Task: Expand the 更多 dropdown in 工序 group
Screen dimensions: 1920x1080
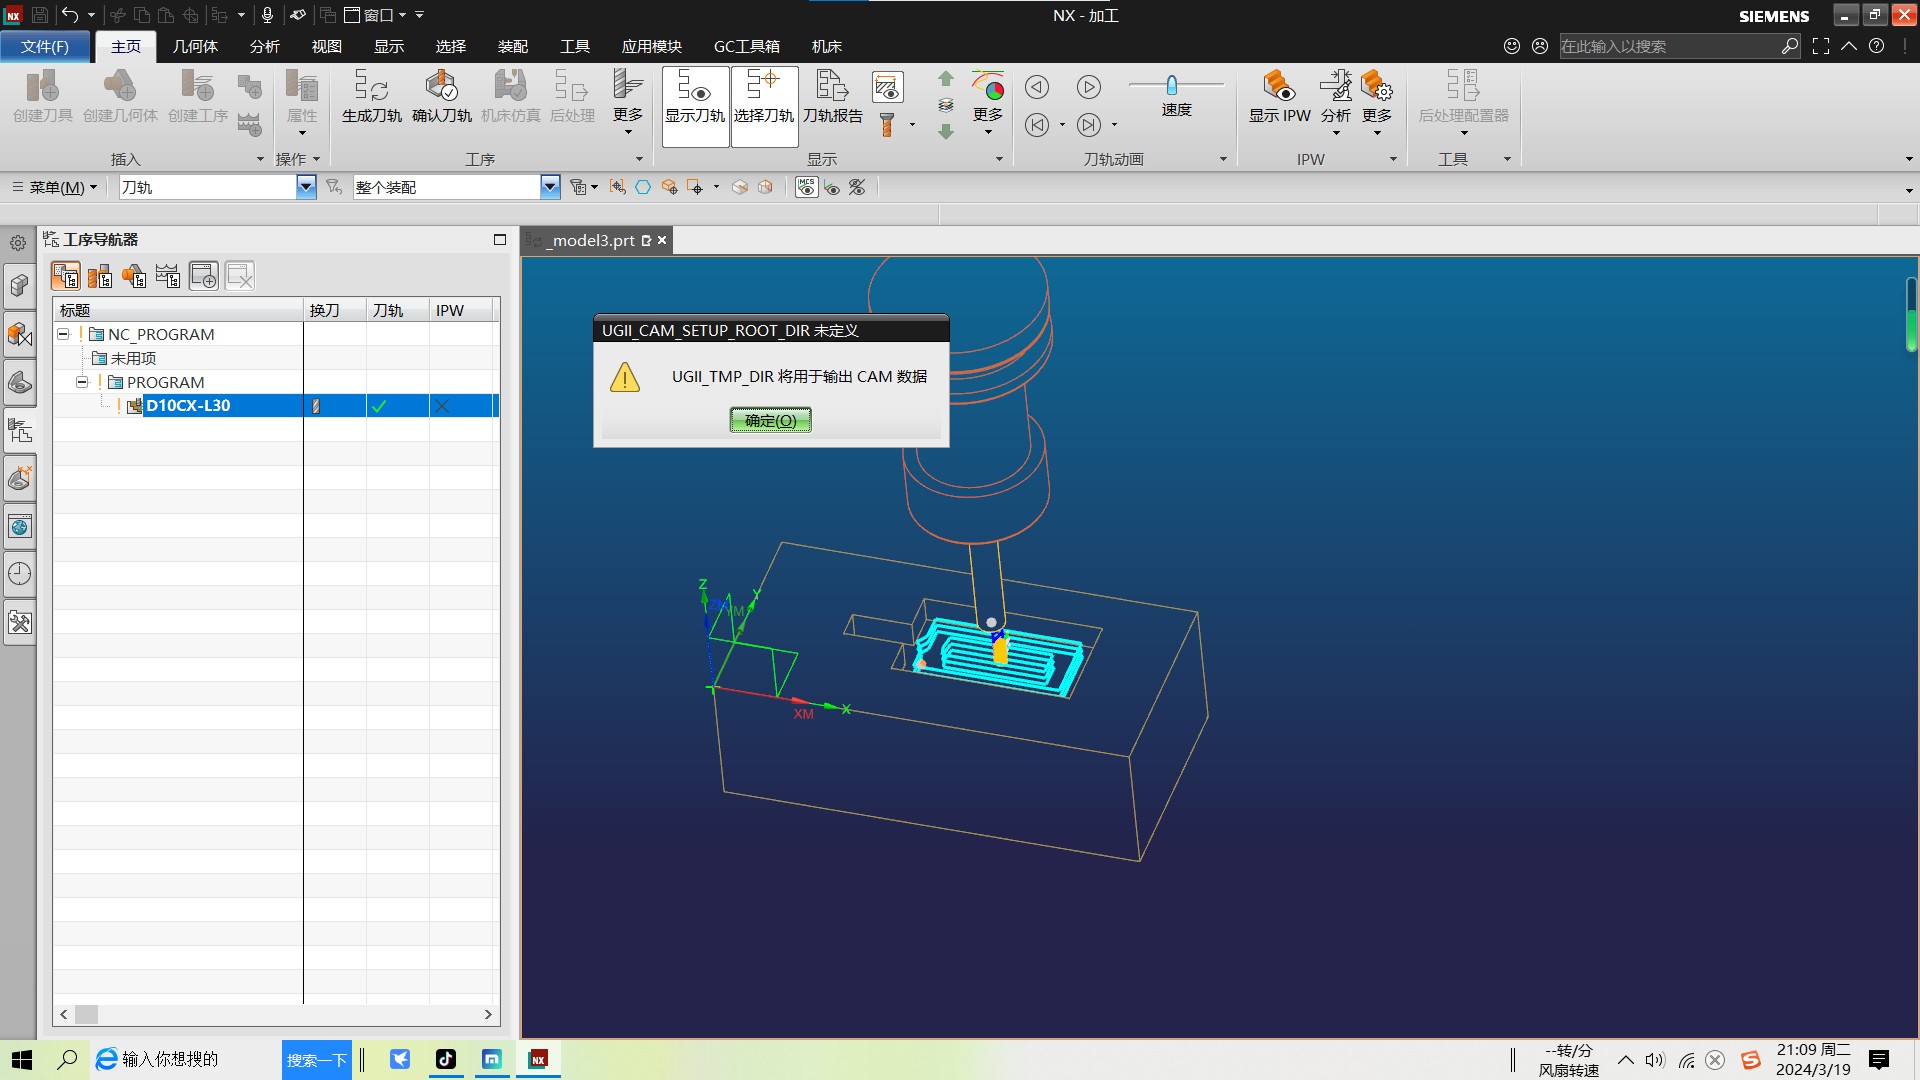Action: point(628,102)
